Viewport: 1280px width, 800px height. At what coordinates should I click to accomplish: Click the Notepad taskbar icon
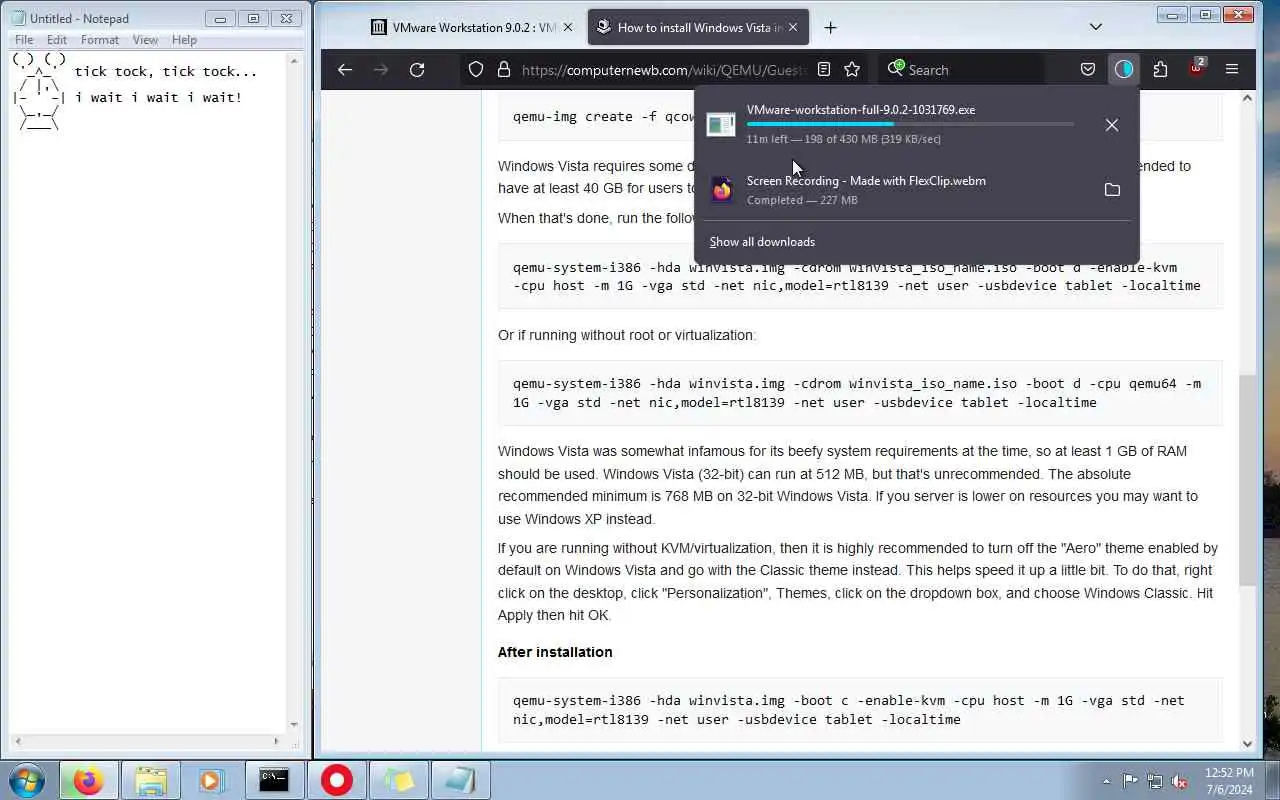click(460, 780)
